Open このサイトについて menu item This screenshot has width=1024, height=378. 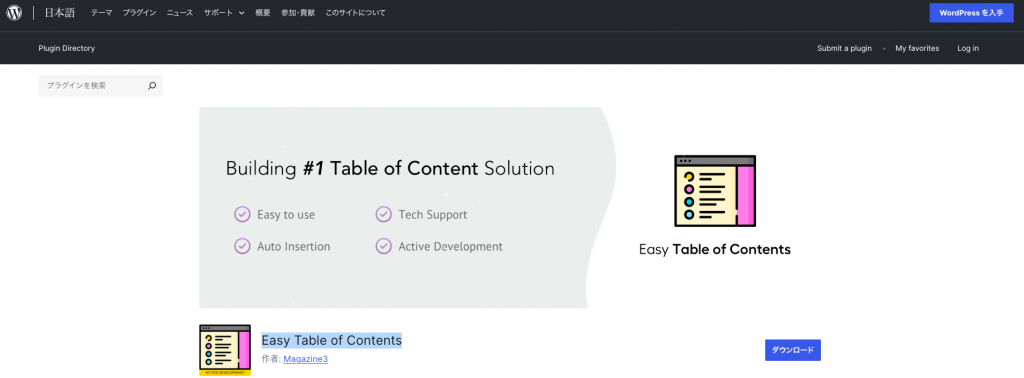click(x=355, y=13)
